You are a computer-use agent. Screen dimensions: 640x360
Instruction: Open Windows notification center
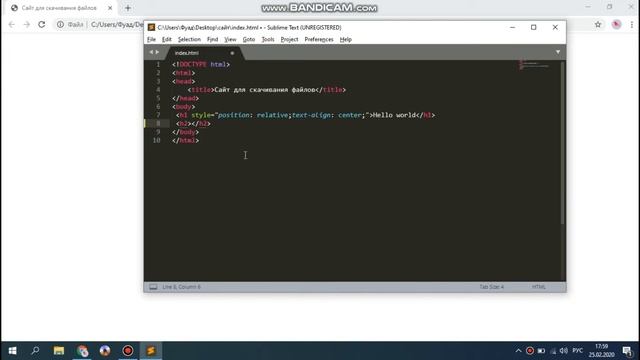tap(627, 351)
